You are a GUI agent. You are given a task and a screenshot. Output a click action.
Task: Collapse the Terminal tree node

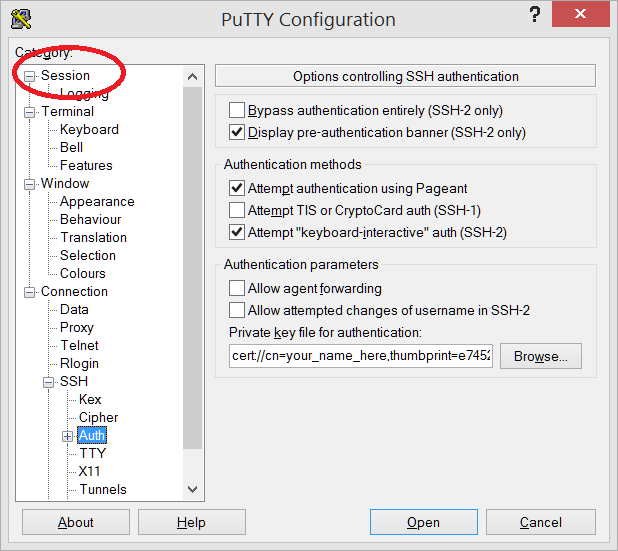(30, 112)
